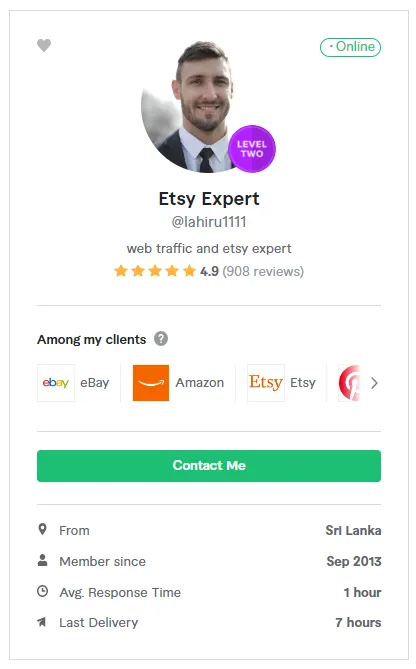The width and height of the screenshot is (416, 669).
Task: Select the eBay client logo
Action: (x=56, y=383)
